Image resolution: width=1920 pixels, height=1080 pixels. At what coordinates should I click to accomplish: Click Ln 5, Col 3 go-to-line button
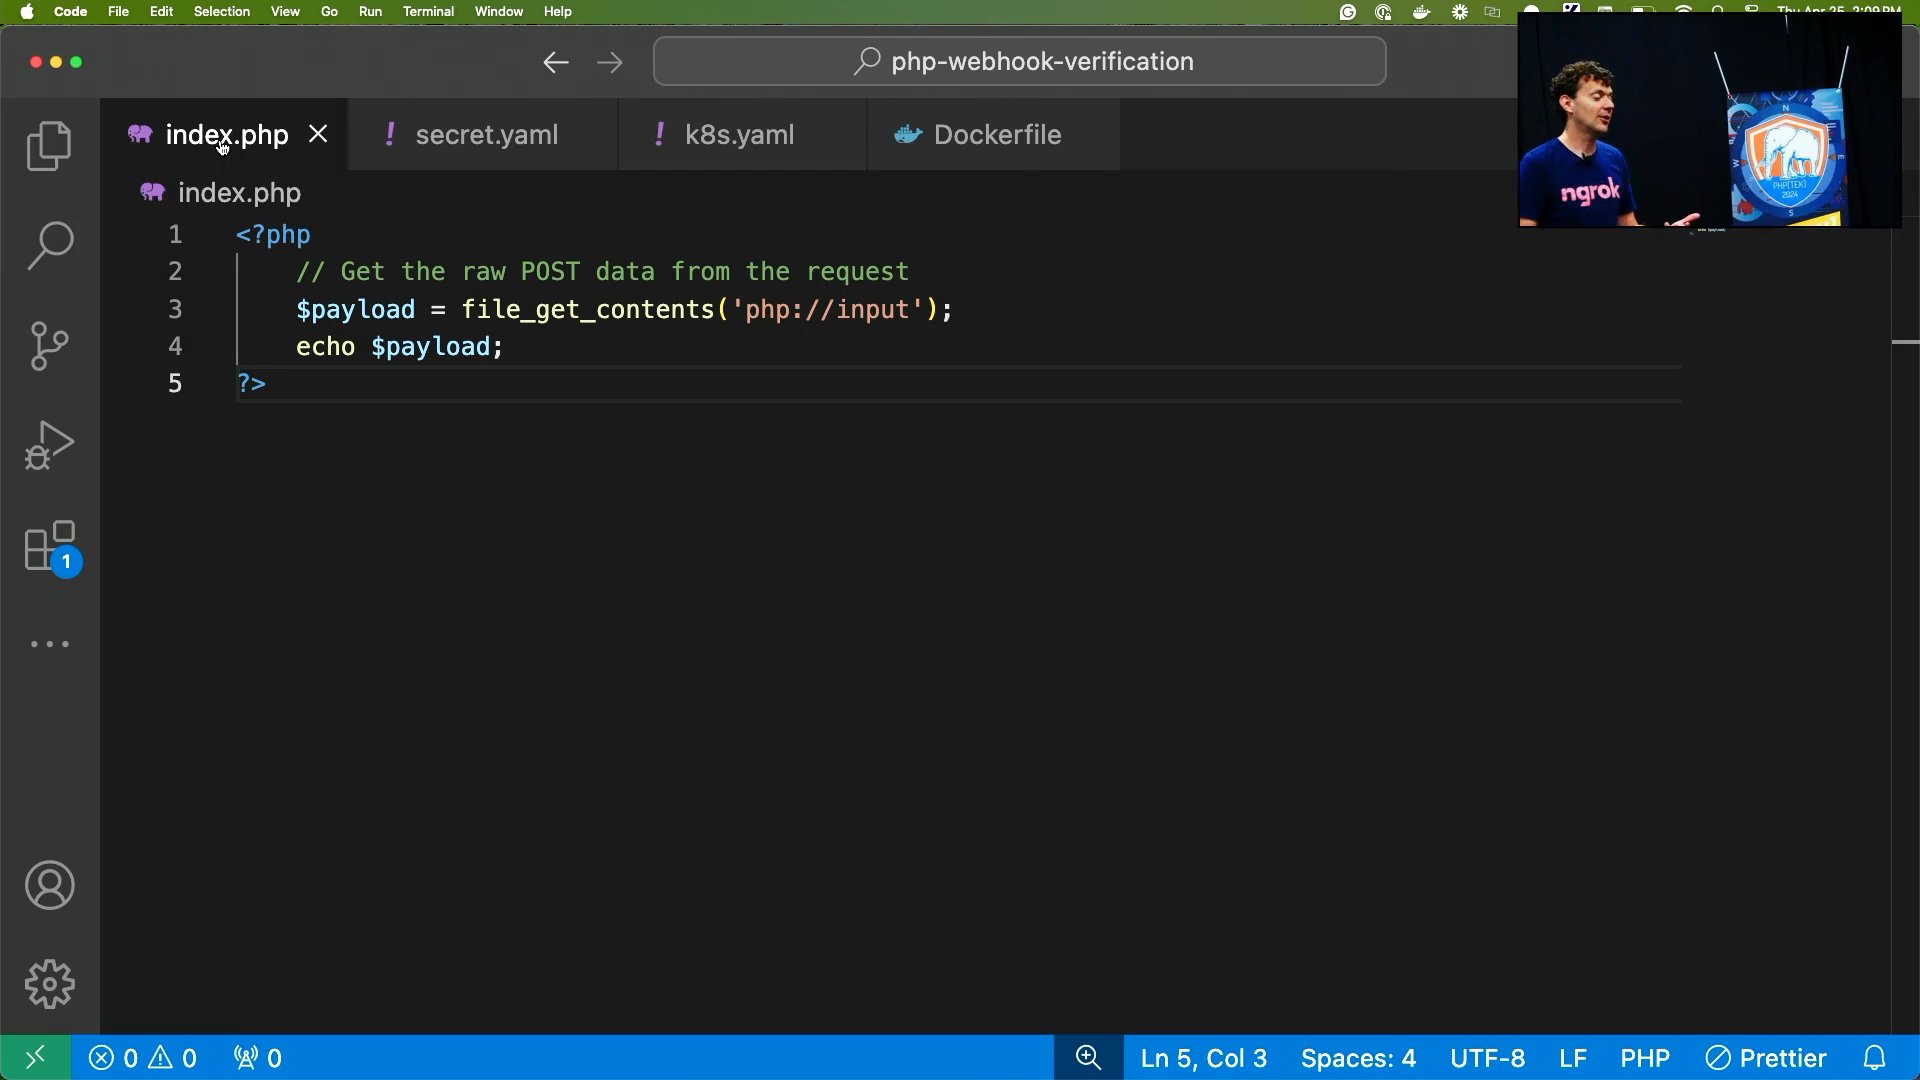pos(1204,1058)
